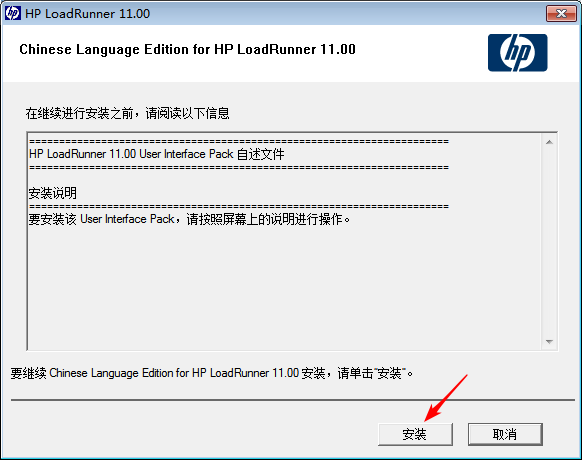Click the HP icon in the title bar
582x460 pixels.
[x=12, y=13]
